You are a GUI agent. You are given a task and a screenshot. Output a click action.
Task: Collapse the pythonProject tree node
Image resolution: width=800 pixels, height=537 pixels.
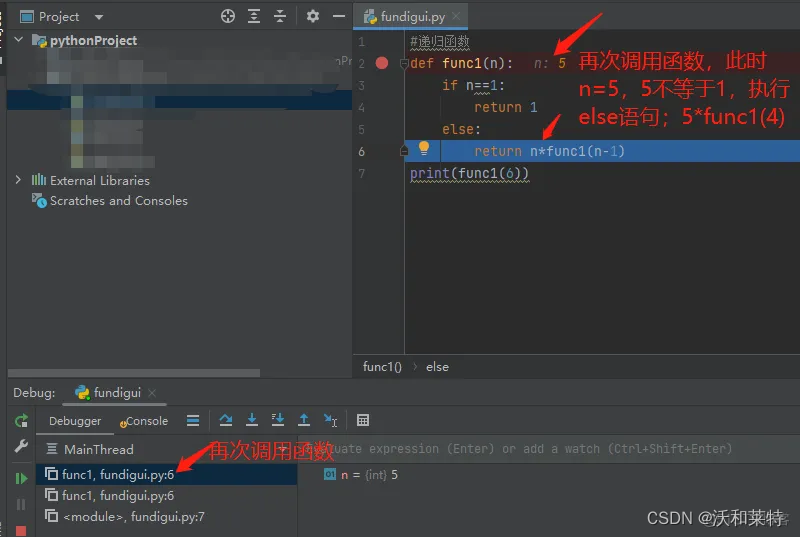pyautogui.click(x=18, y=39)
